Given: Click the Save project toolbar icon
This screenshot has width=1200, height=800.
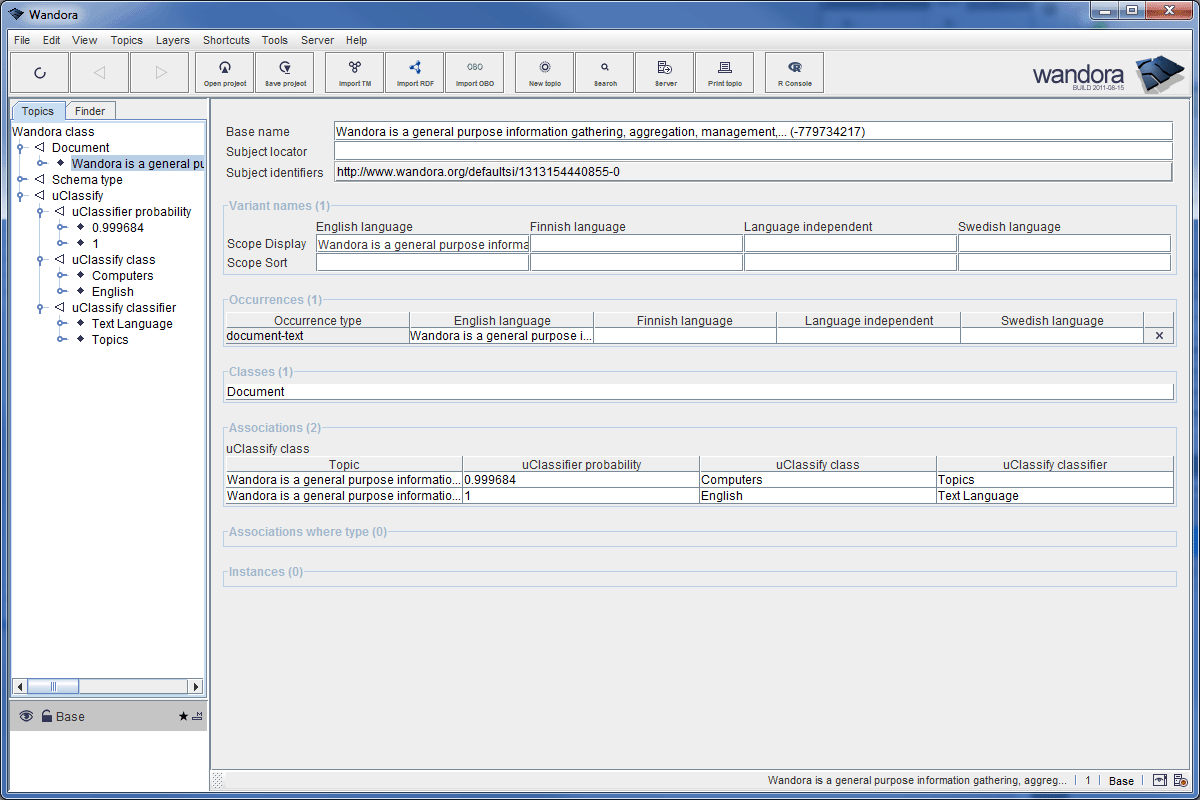Looking at the screenshot, I should [285, 73].
